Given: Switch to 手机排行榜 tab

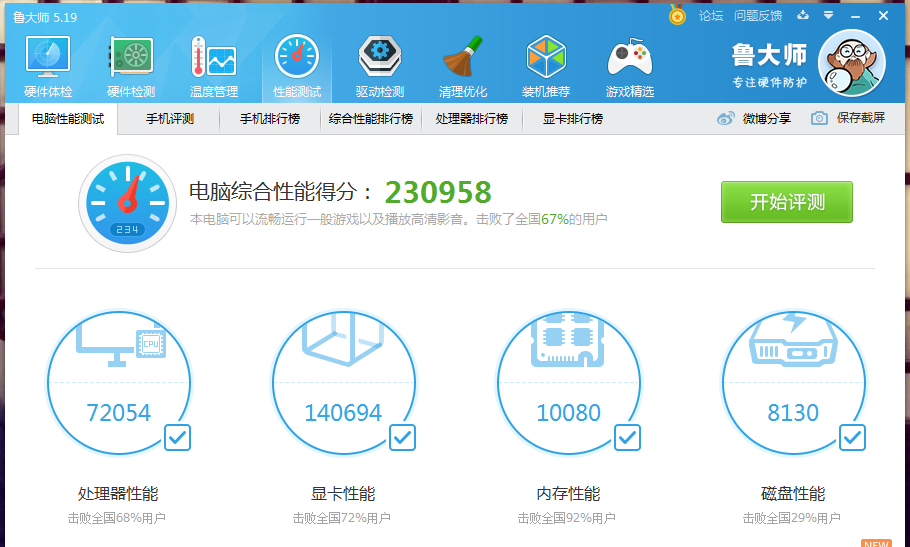Looking at the screenshot, I should [270, 119].
